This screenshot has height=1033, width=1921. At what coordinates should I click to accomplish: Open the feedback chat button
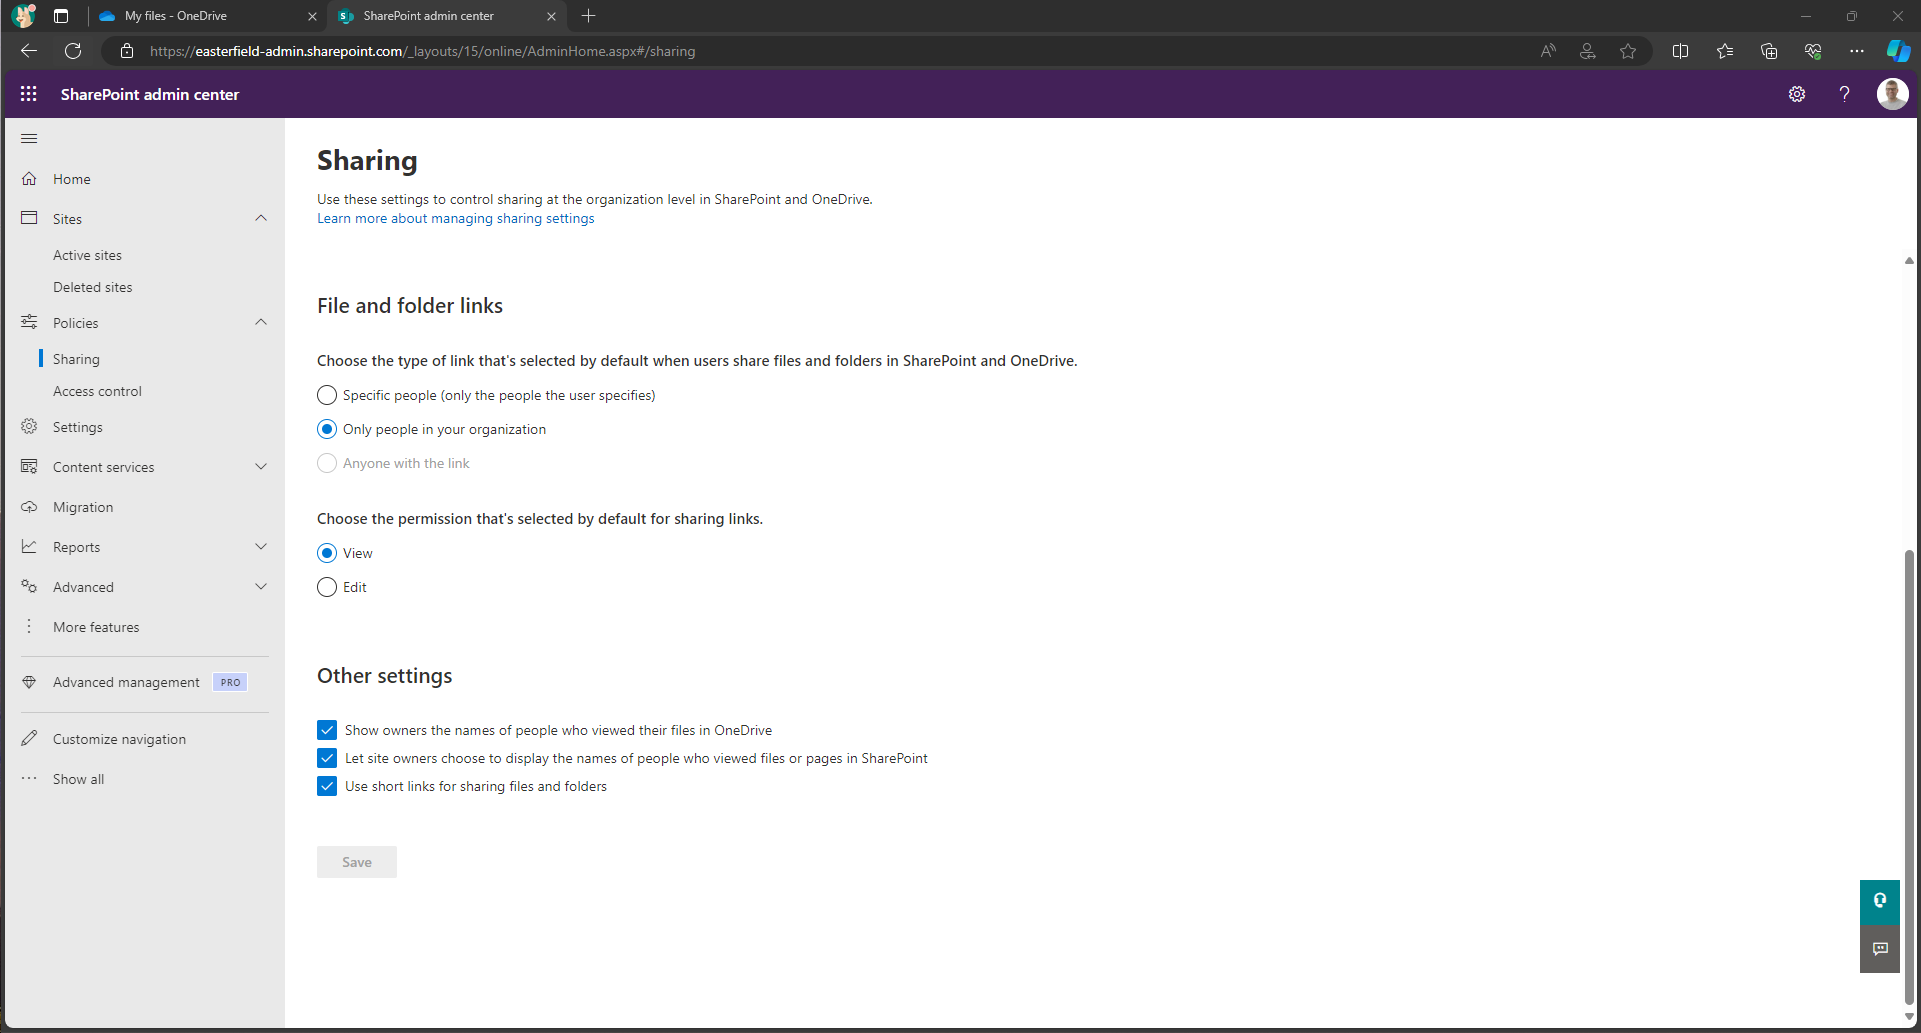pyautogui.click(x=1880, y=949)
